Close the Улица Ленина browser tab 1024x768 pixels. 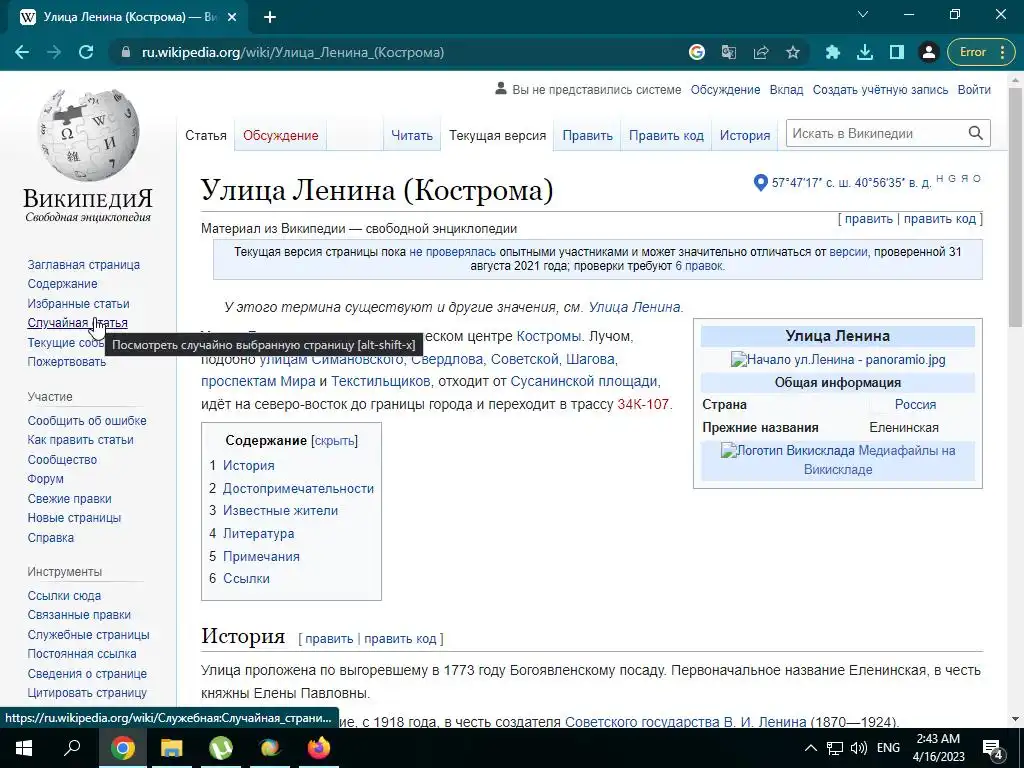(x=232, y=18)
